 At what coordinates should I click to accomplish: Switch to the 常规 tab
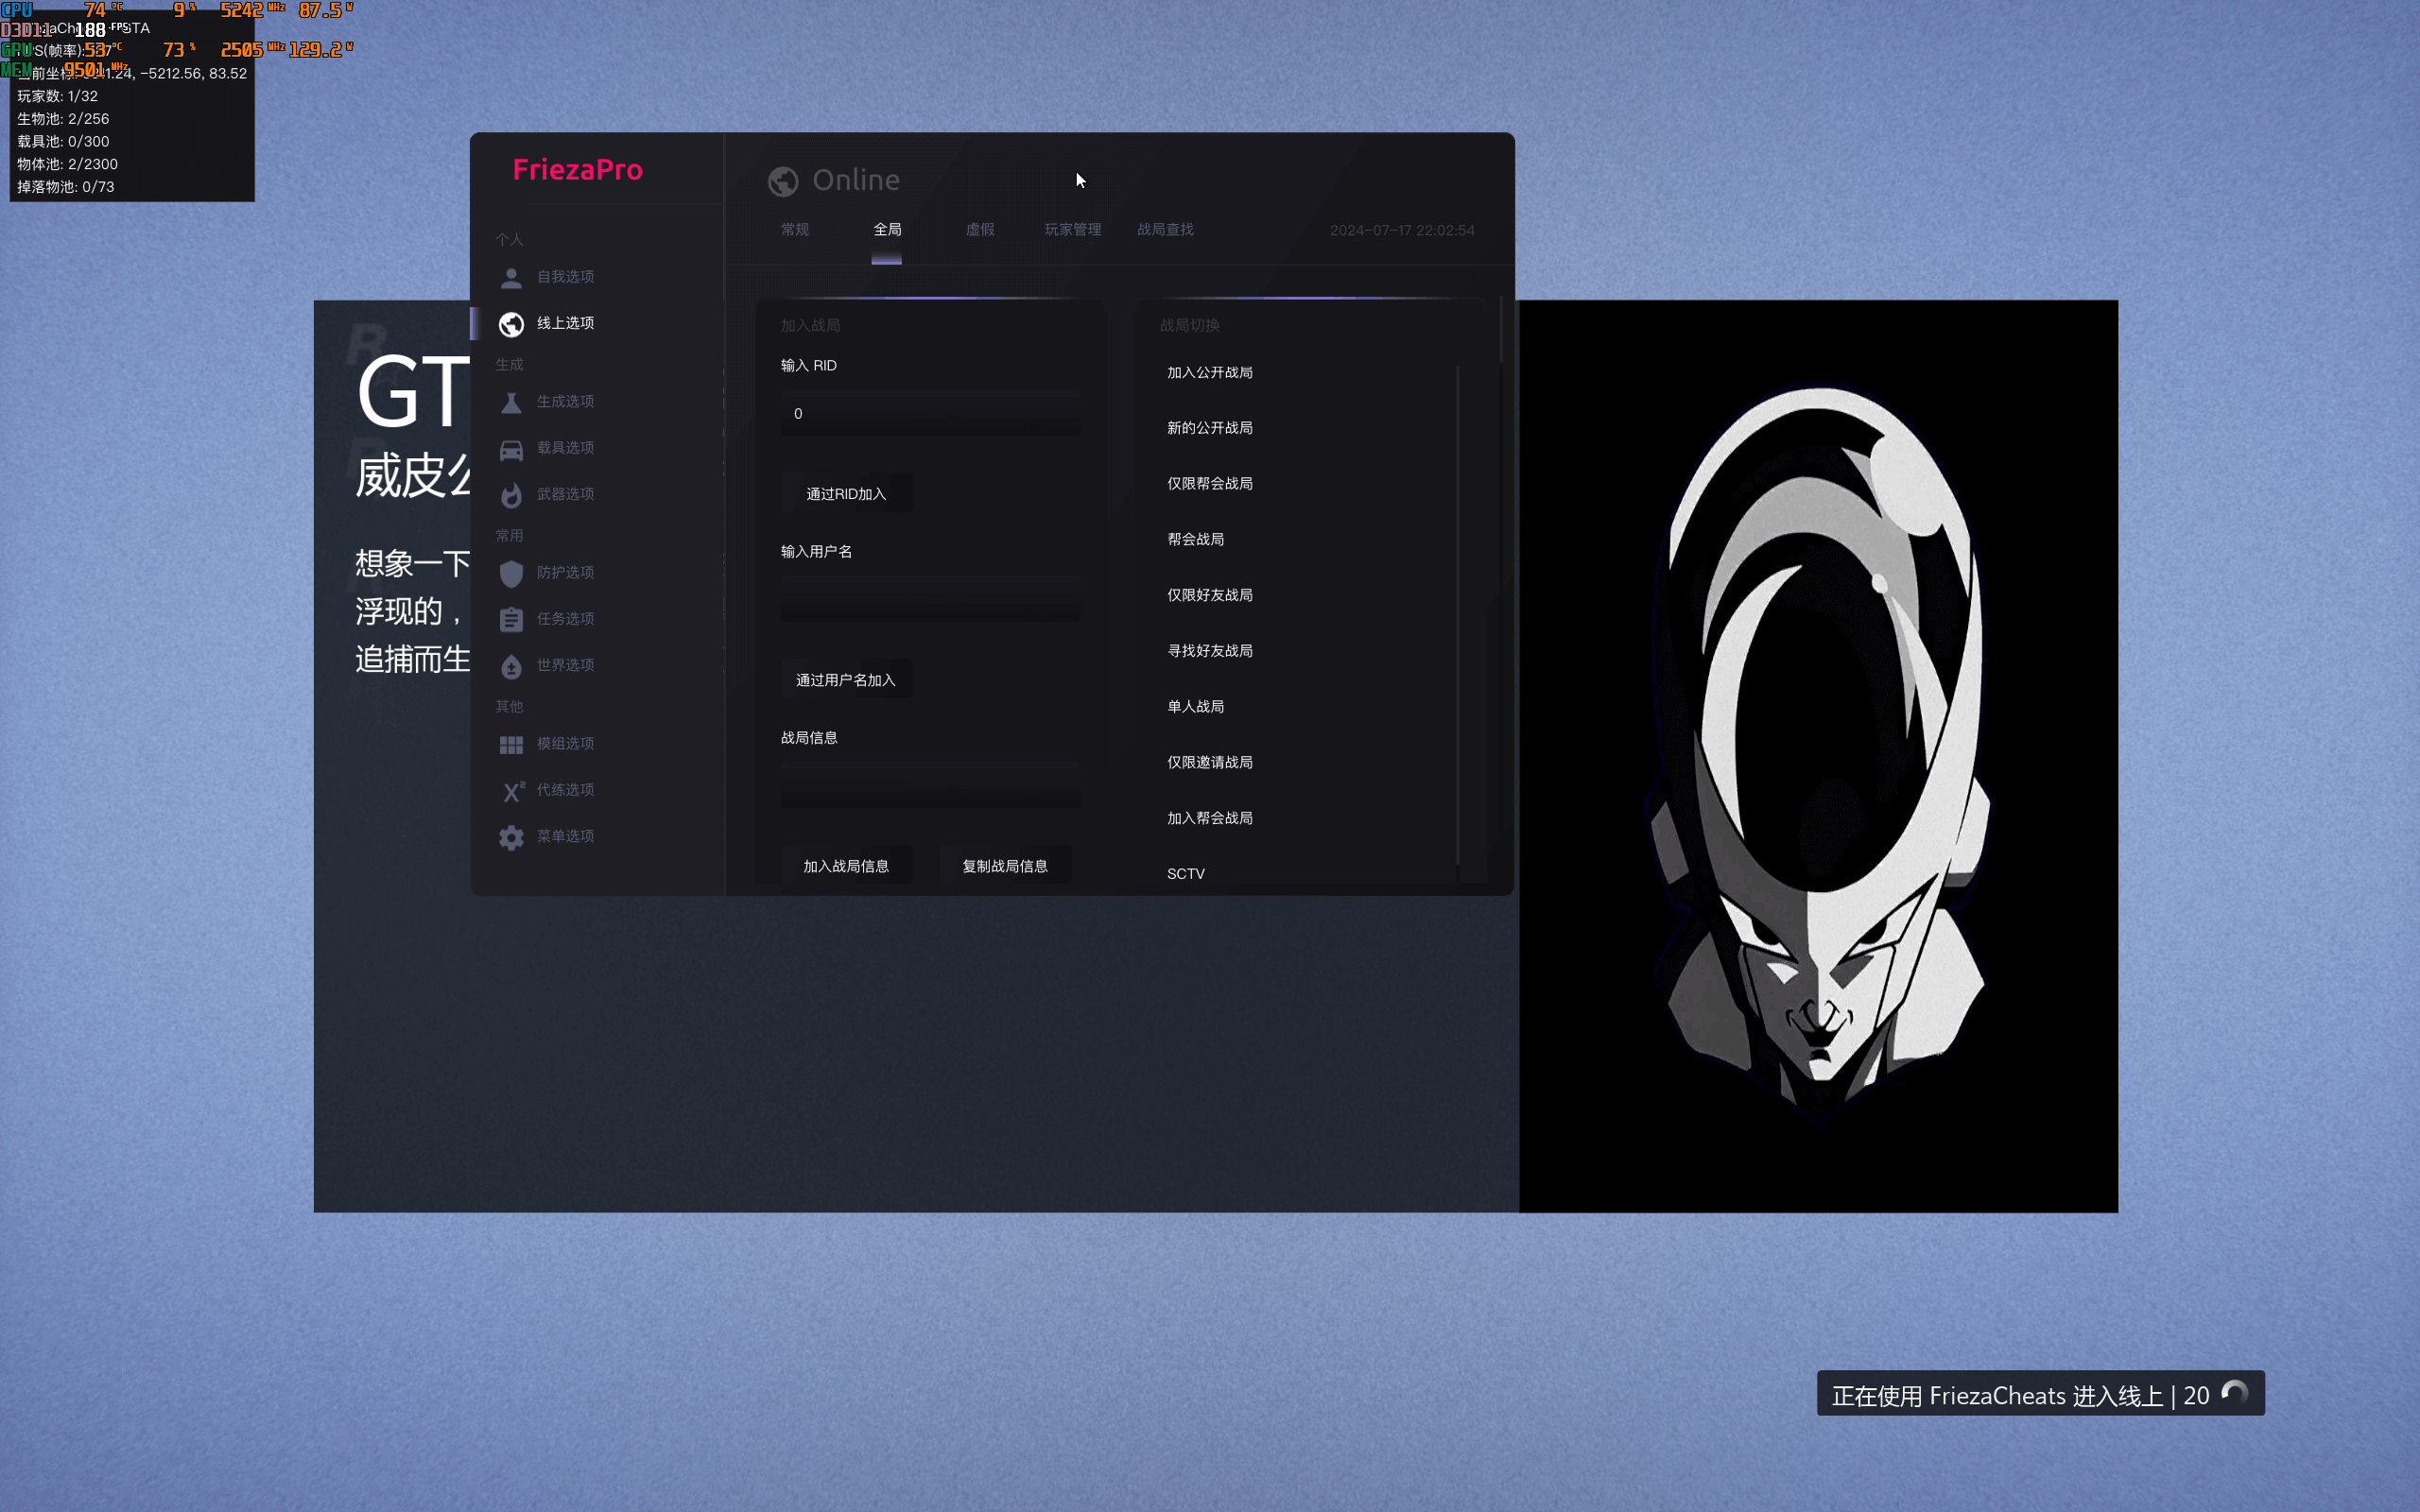click(795, 230)
